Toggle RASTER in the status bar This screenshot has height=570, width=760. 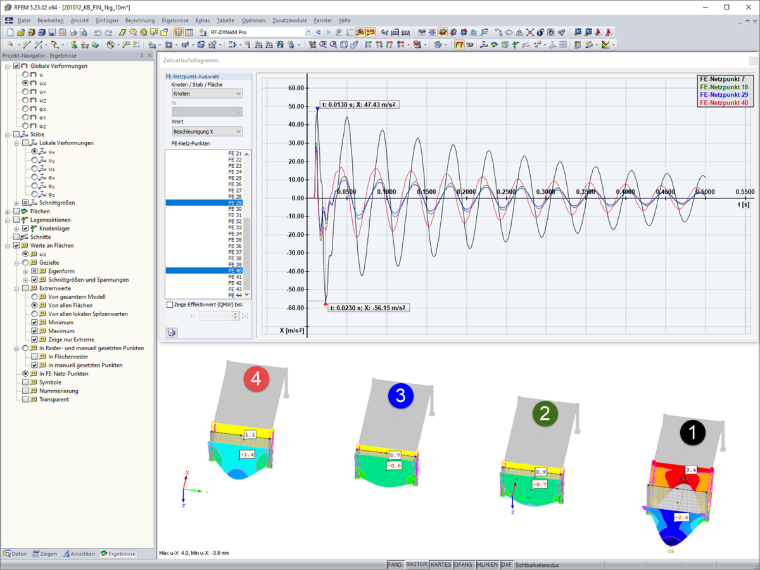pos(416,565)
